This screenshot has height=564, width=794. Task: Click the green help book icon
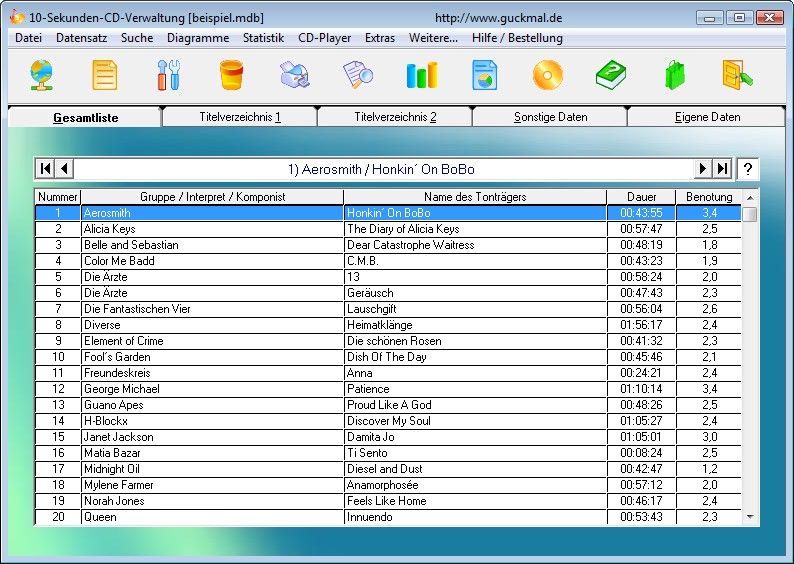[x=610, y=75]
